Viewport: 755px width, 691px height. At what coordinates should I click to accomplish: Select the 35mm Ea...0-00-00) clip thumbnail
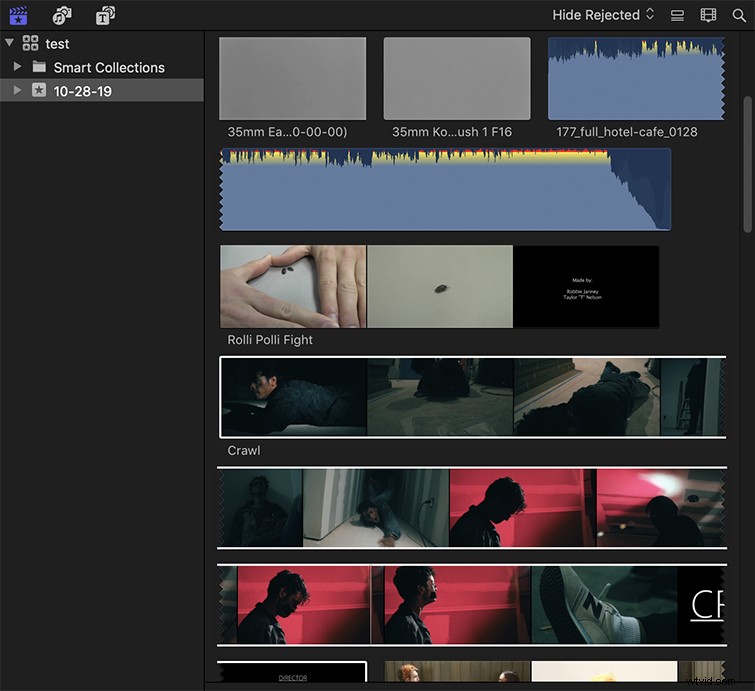pyautogui.click(x=293, y=78)
